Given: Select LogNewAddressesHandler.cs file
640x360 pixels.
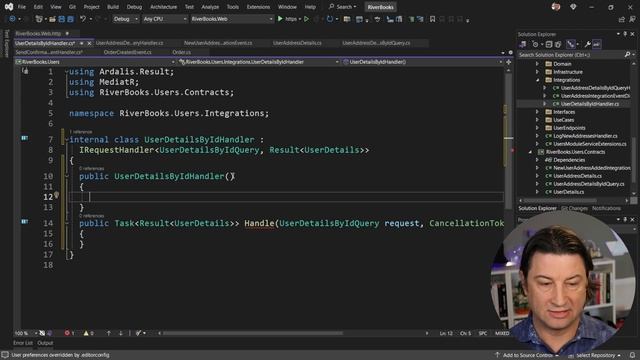Looking at the screenshot, I should click(x=585, y=136).
